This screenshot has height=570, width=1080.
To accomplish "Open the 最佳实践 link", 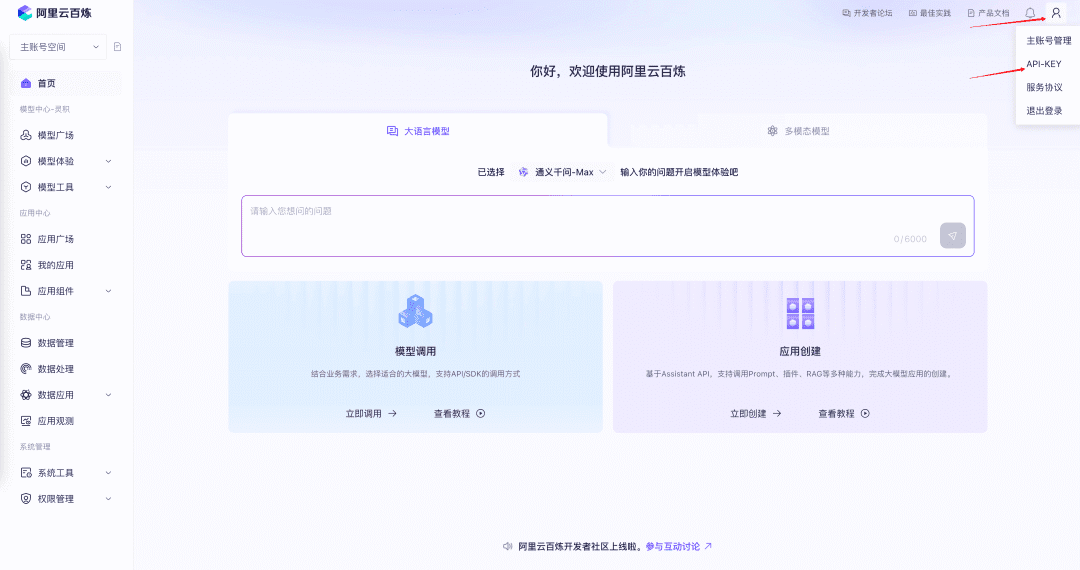I will coord(930,13).
